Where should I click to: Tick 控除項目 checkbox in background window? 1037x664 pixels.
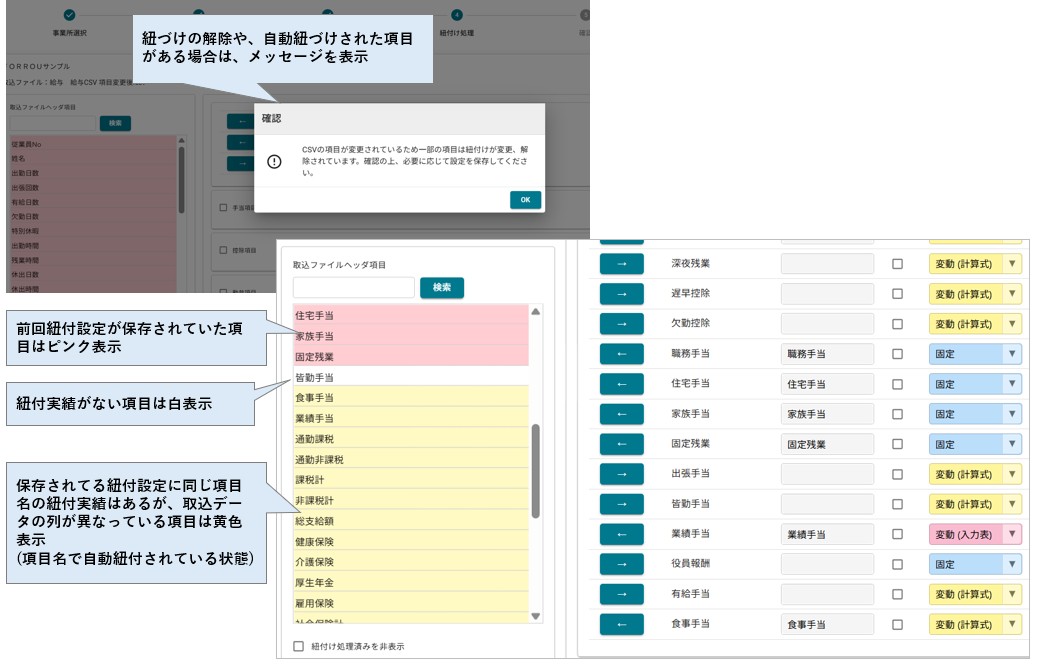(223, 250)
